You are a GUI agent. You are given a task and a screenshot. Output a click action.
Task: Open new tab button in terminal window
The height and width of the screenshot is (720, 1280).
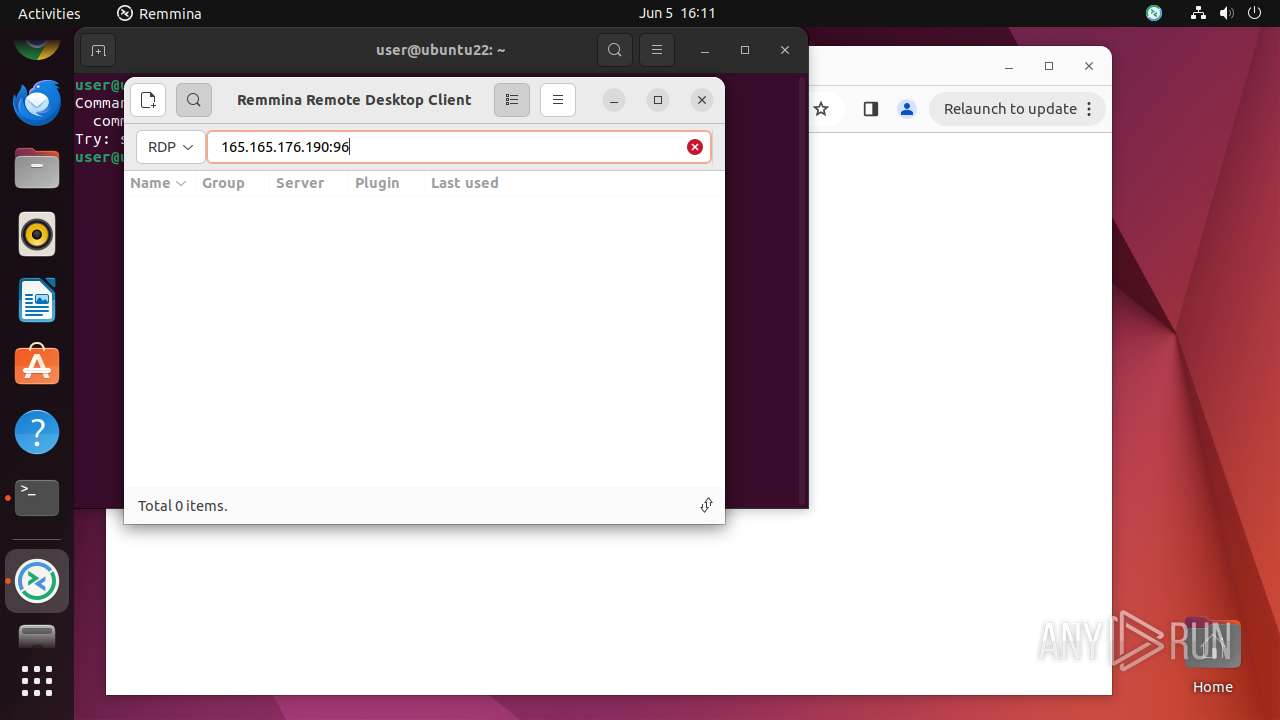(x=98, y=50)
